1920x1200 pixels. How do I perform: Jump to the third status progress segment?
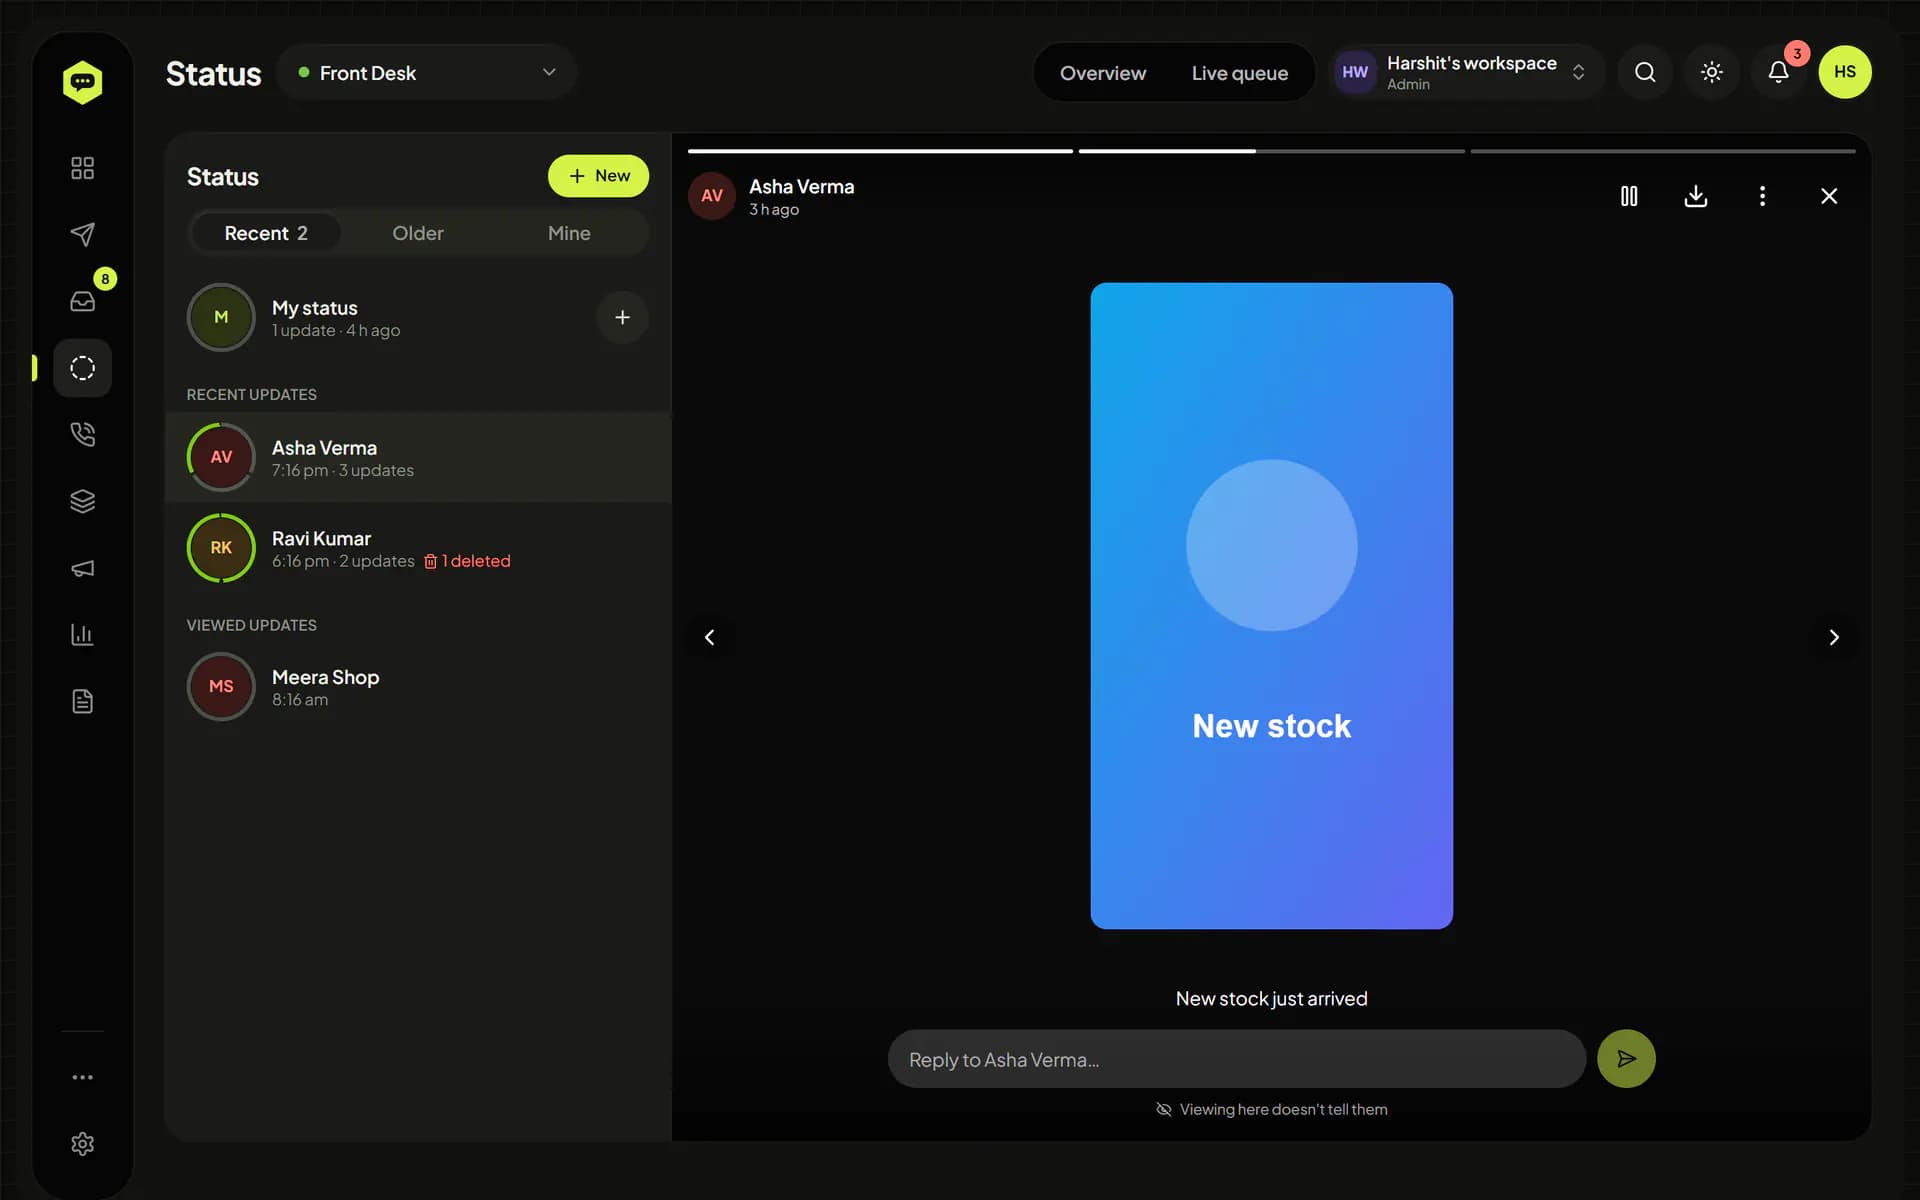(1663, 151)
